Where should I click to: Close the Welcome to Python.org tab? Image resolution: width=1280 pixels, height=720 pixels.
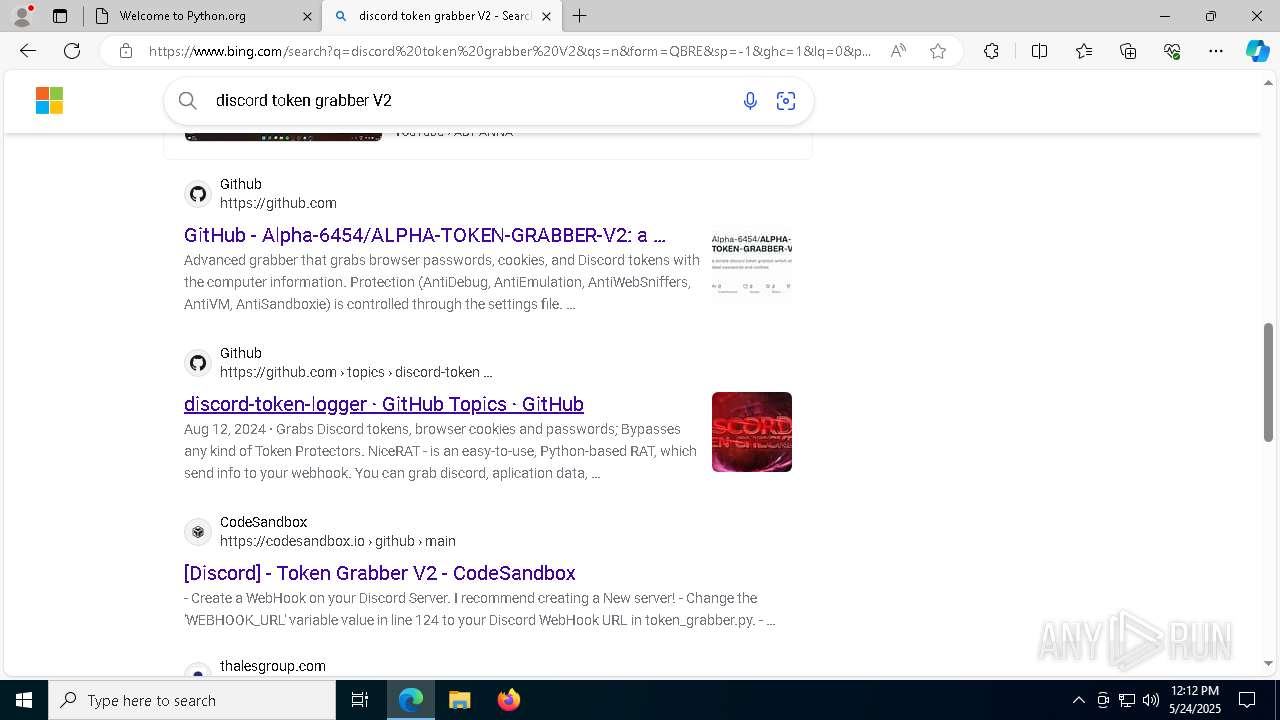coord(305,16)
